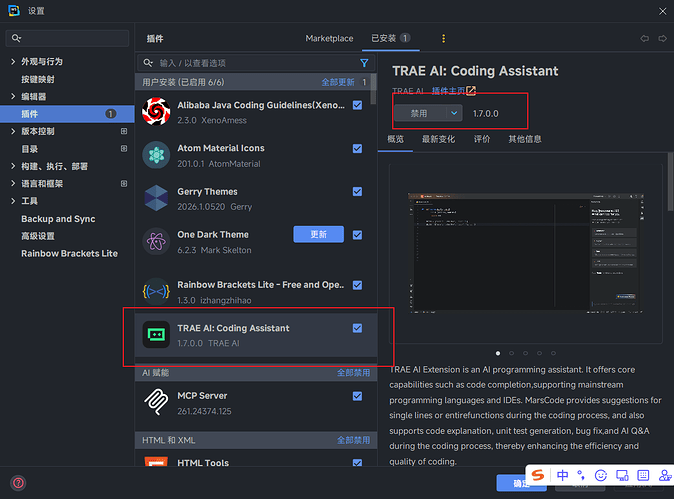The height and width of the screenshot is (499, 674).
Task: Switch to the 已安装 tab
Action: tap(390, 39)
